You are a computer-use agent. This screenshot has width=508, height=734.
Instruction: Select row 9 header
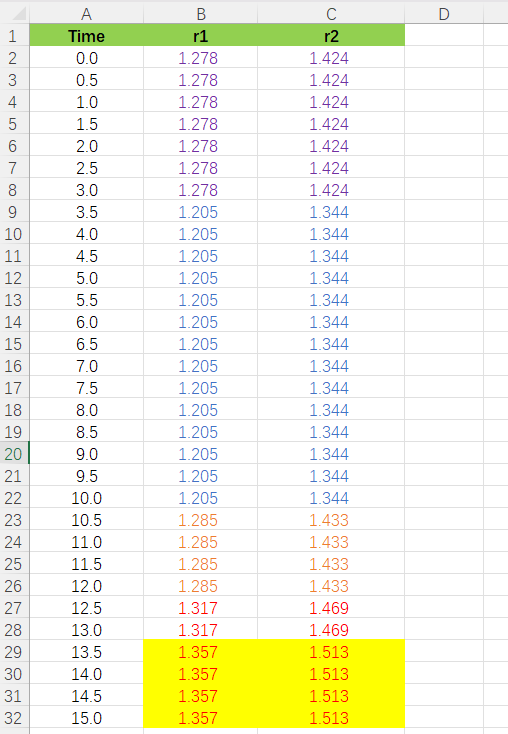[13, 212]
